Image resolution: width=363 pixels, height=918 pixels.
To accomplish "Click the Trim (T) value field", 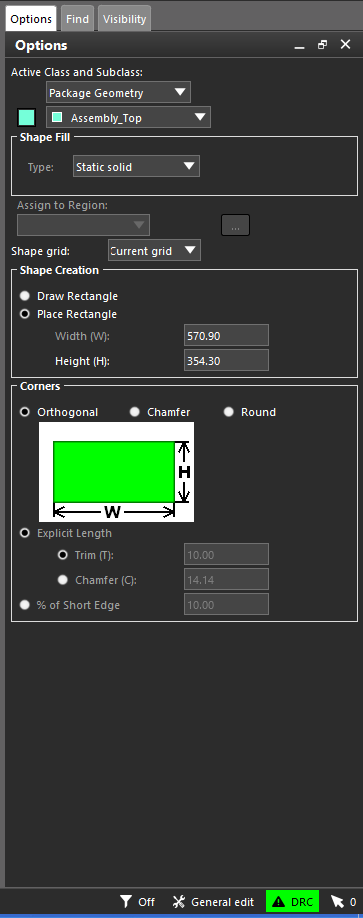I will tap(226, 554).
